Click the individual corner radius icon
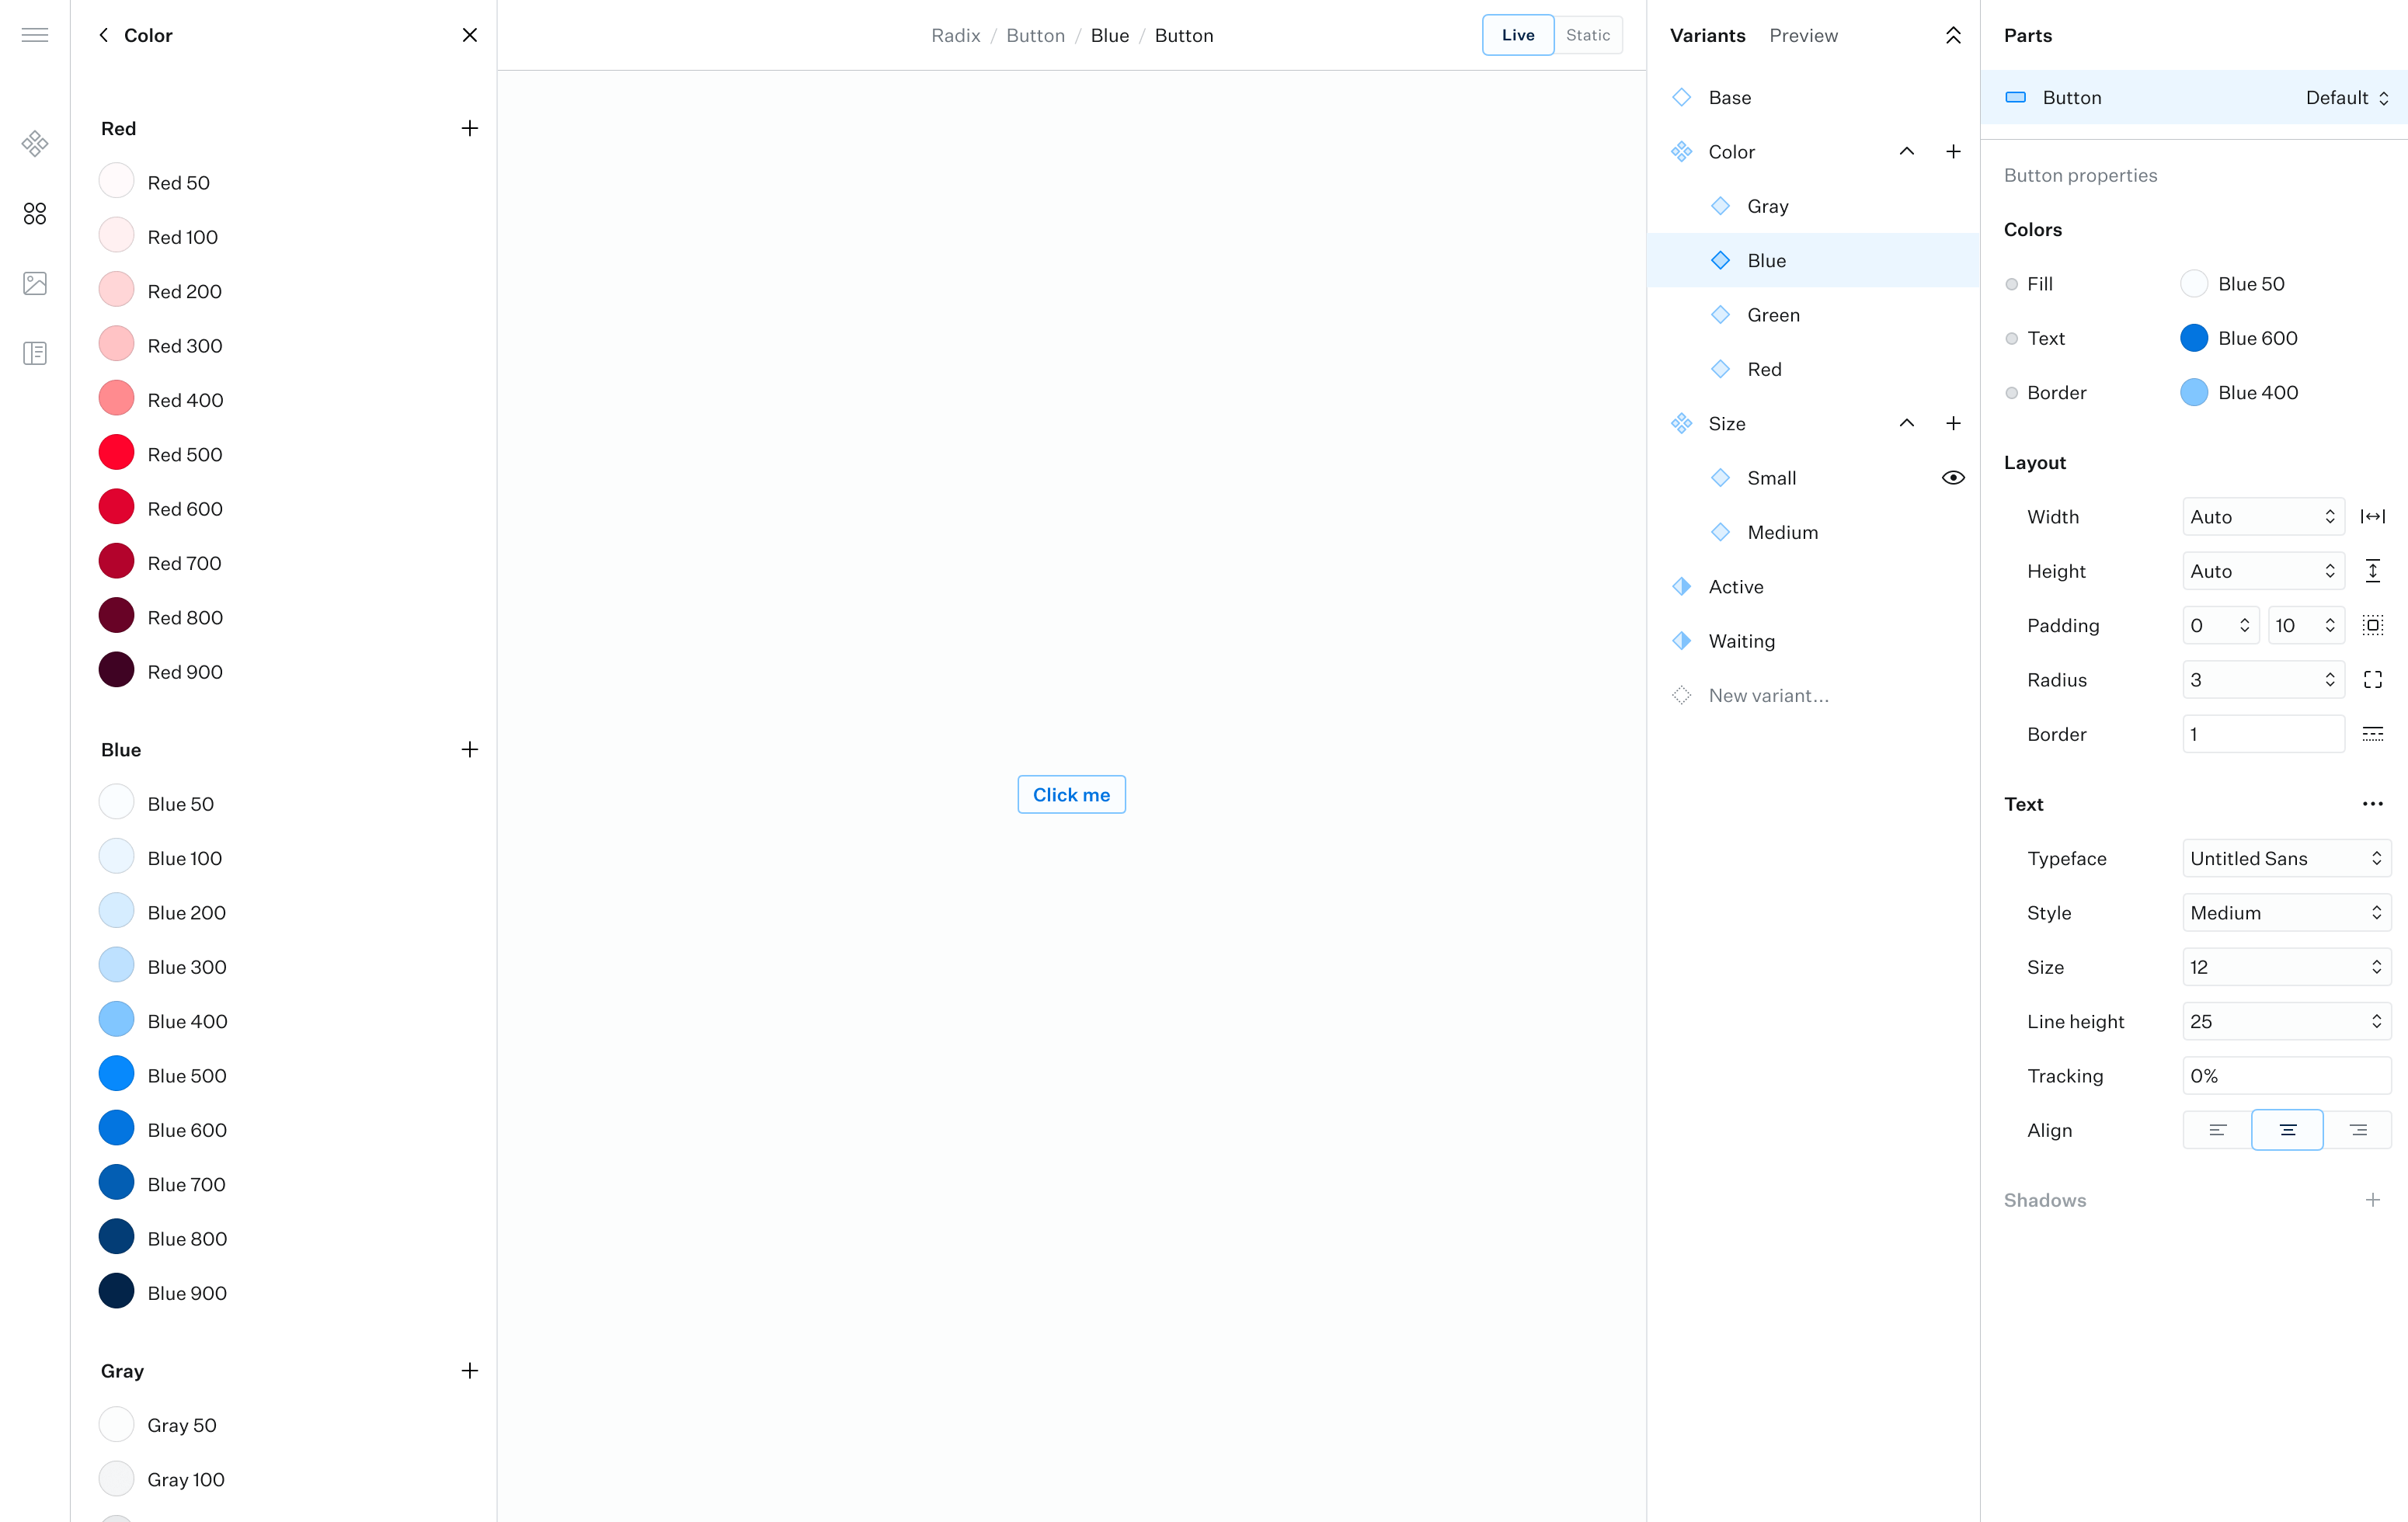Image resolution: width=2408 pixels, height=1522 pixels. tap(2372, 680)
